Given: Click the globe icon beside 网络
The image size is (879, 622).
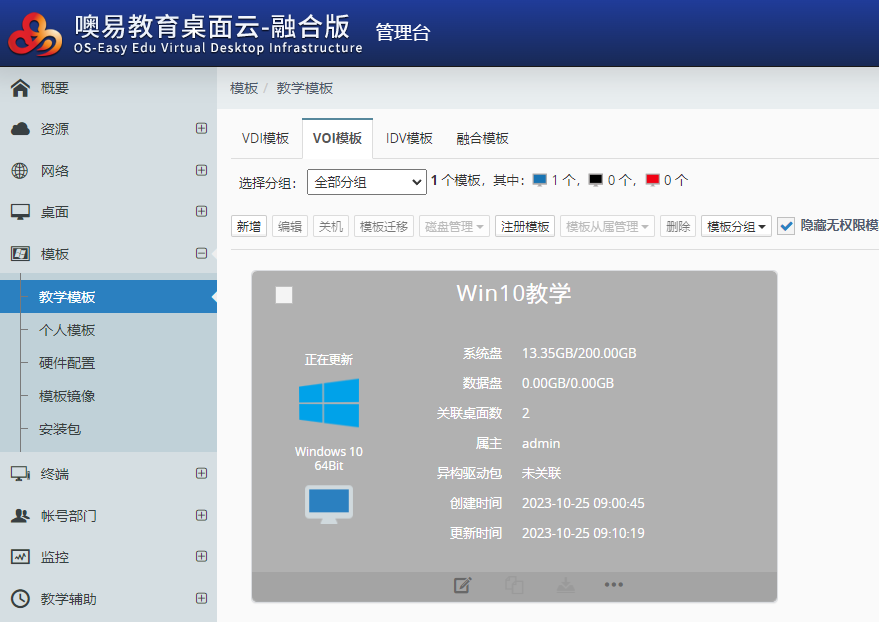Looking at the screenshot, I should pos(20,171).
